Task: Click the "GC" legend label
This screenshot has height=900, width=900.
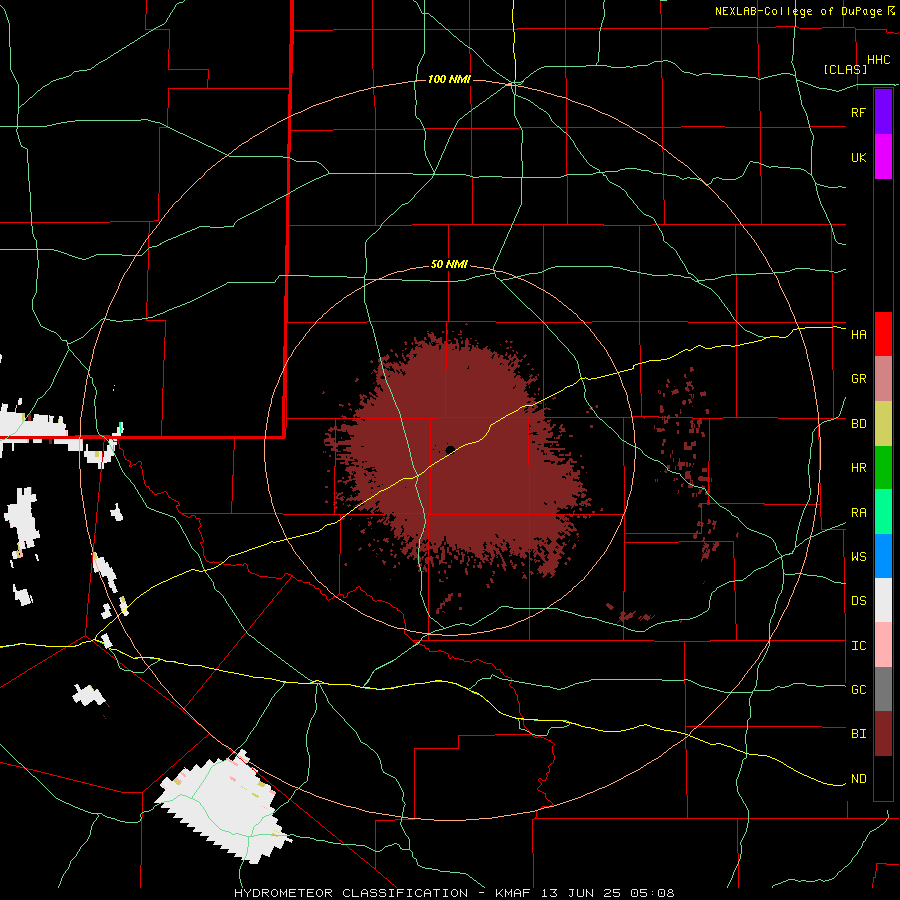Action: [858, 690]
